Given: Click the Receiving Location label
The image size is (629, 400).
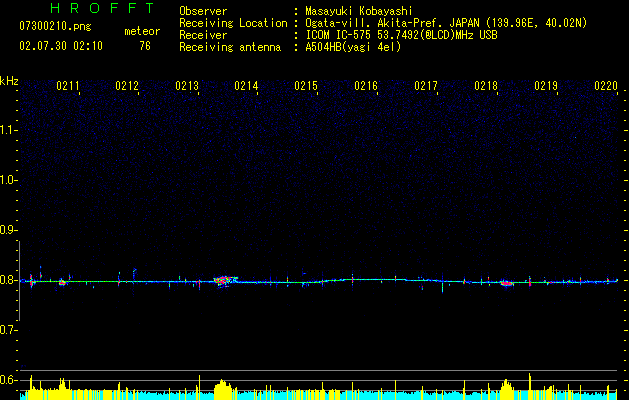Looking at the screenshot, I should tap(233, 23).
